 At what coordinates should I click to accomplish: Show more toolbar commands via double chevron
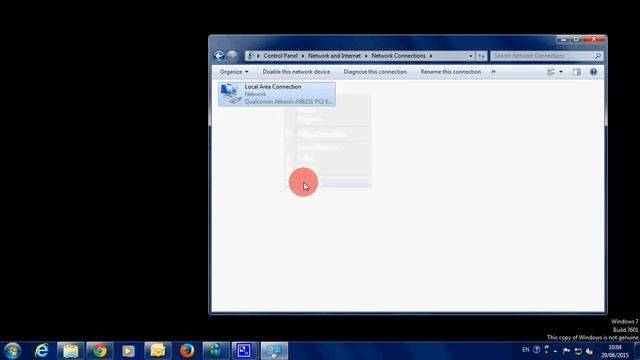(x=493, y=72)
